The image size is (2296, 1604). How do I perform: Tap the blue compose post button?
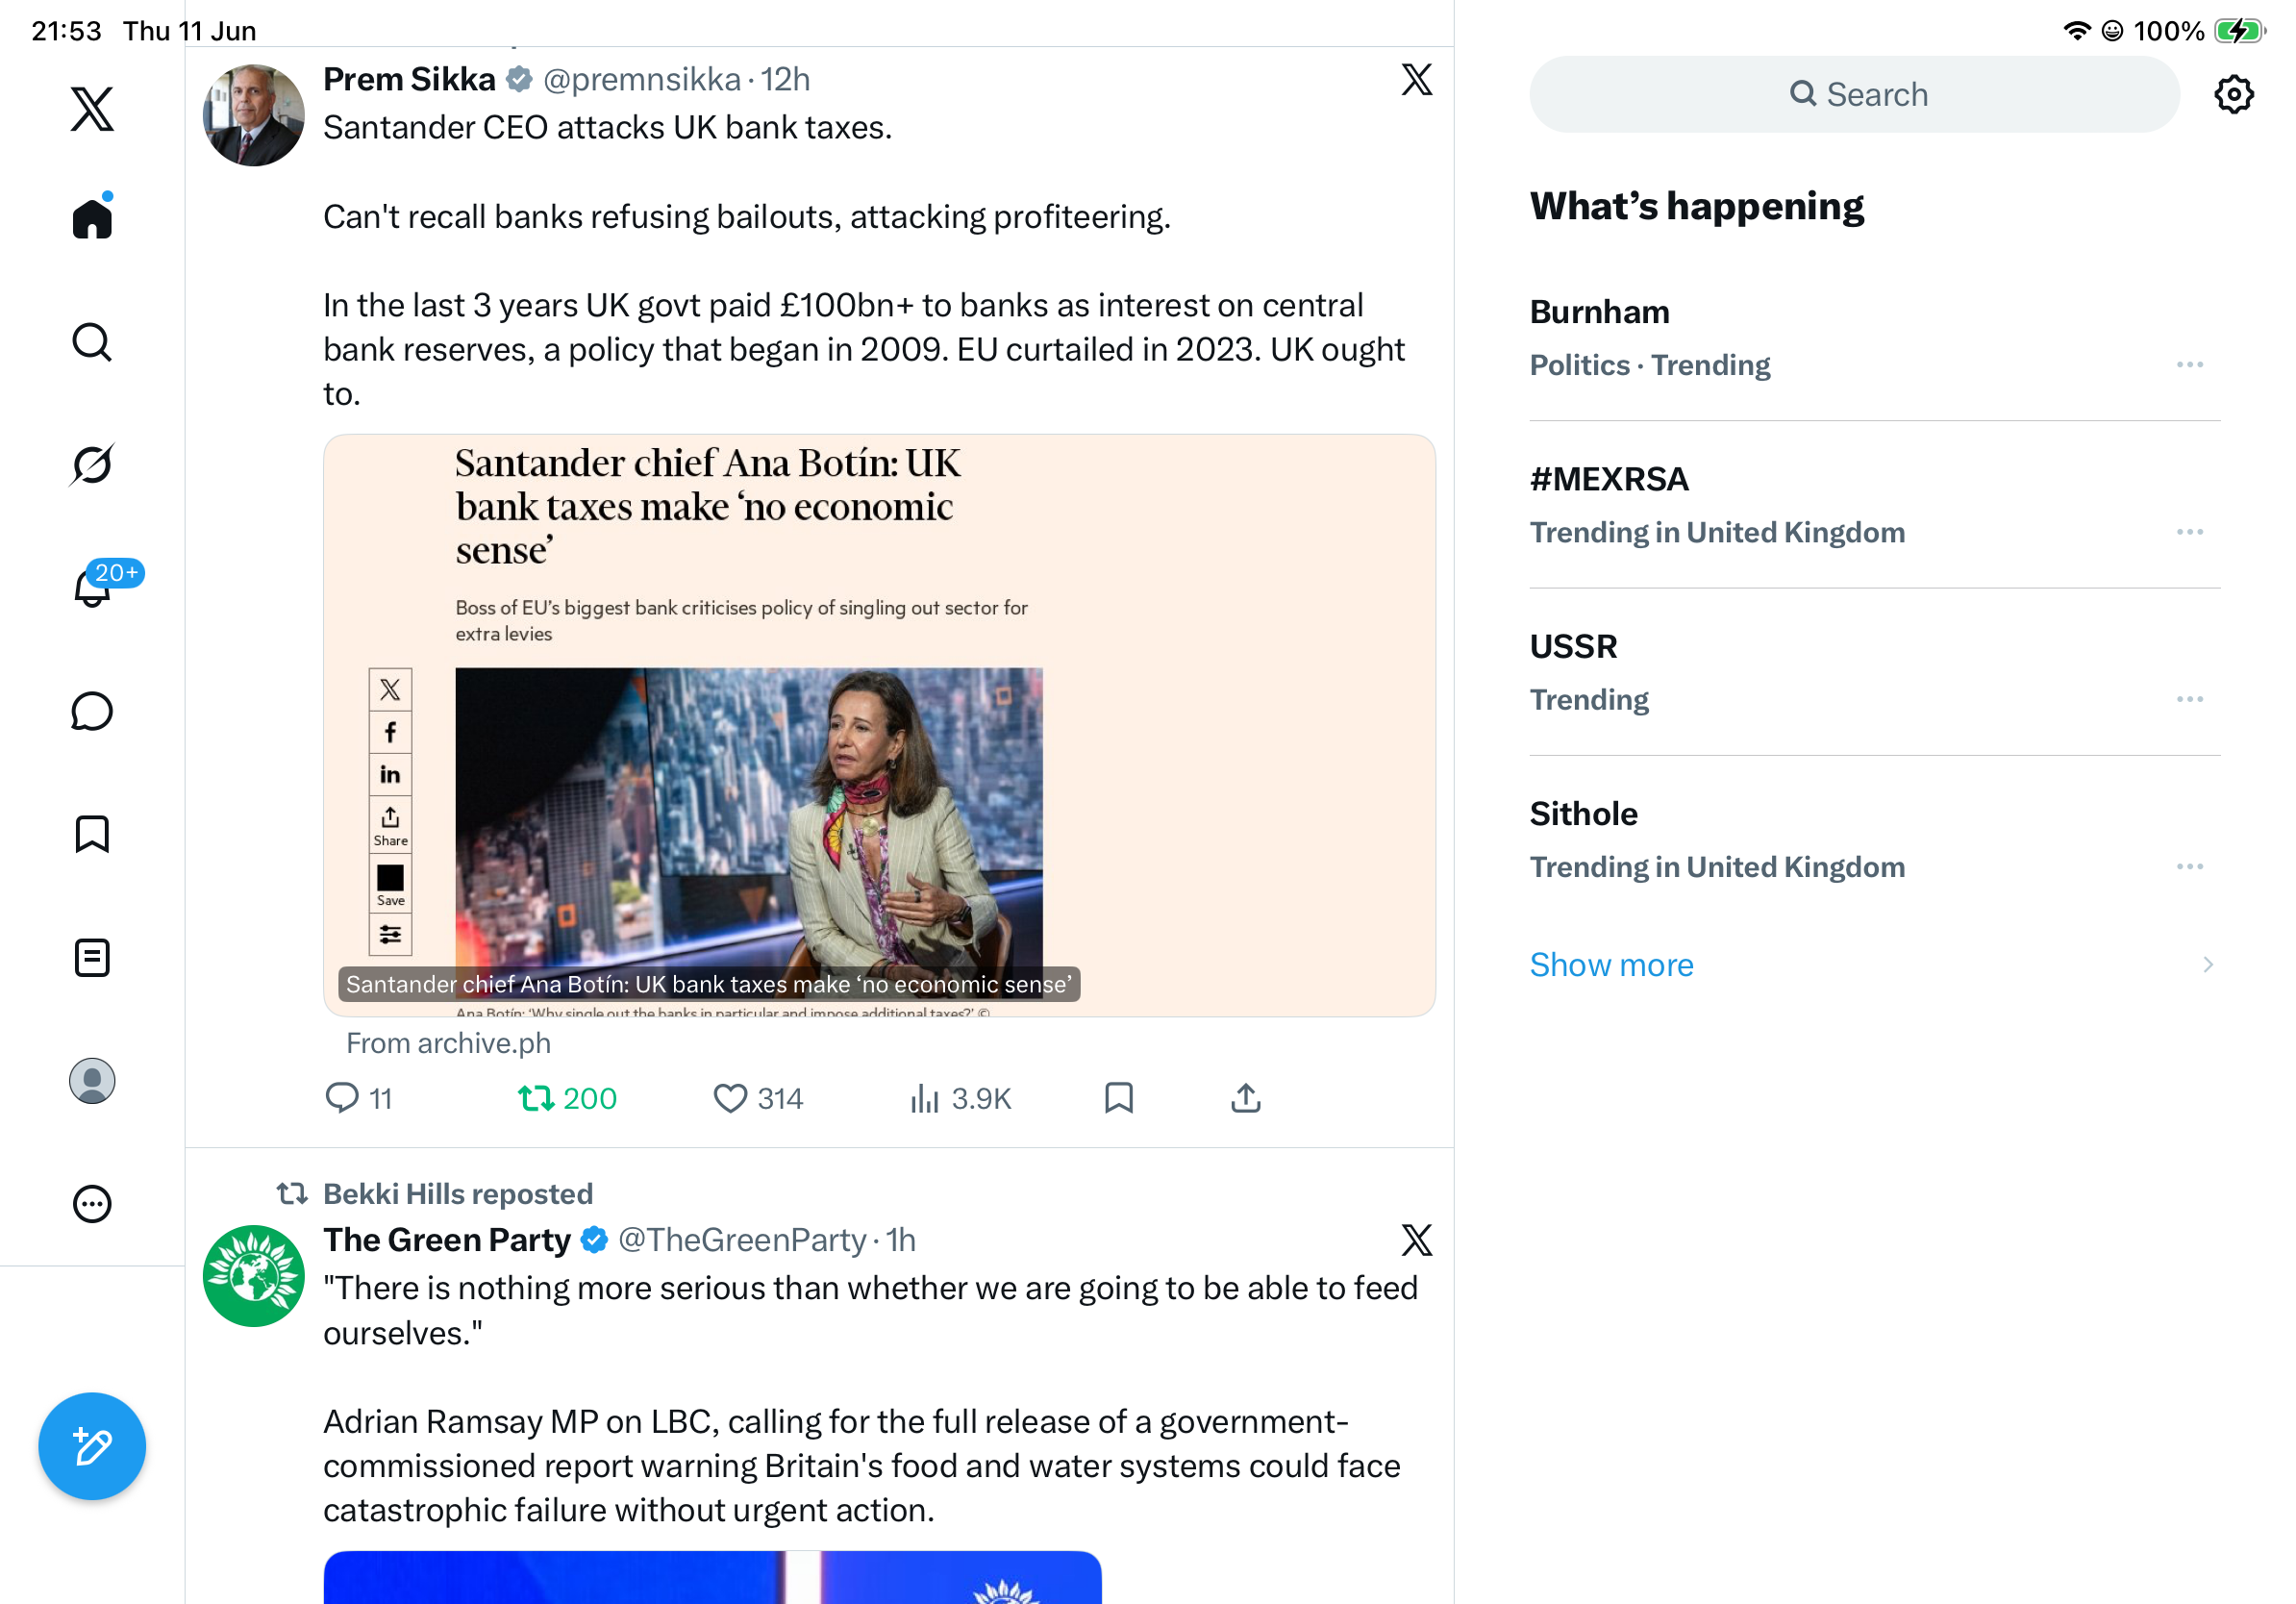[x=92, y=1446]
